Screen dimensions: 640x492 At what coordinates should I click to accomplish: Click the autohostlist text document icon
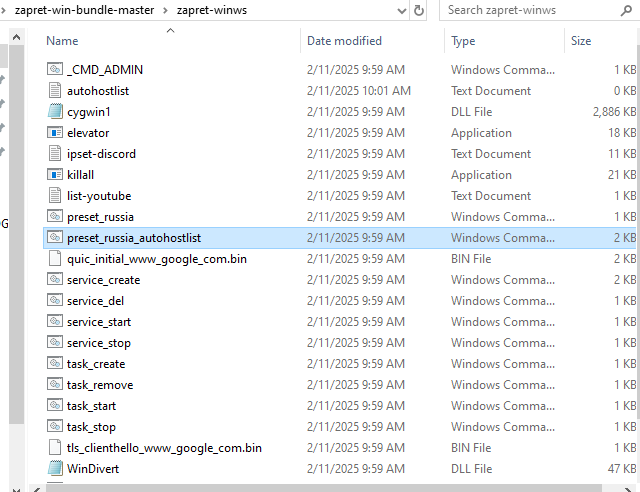coord(55,90)
